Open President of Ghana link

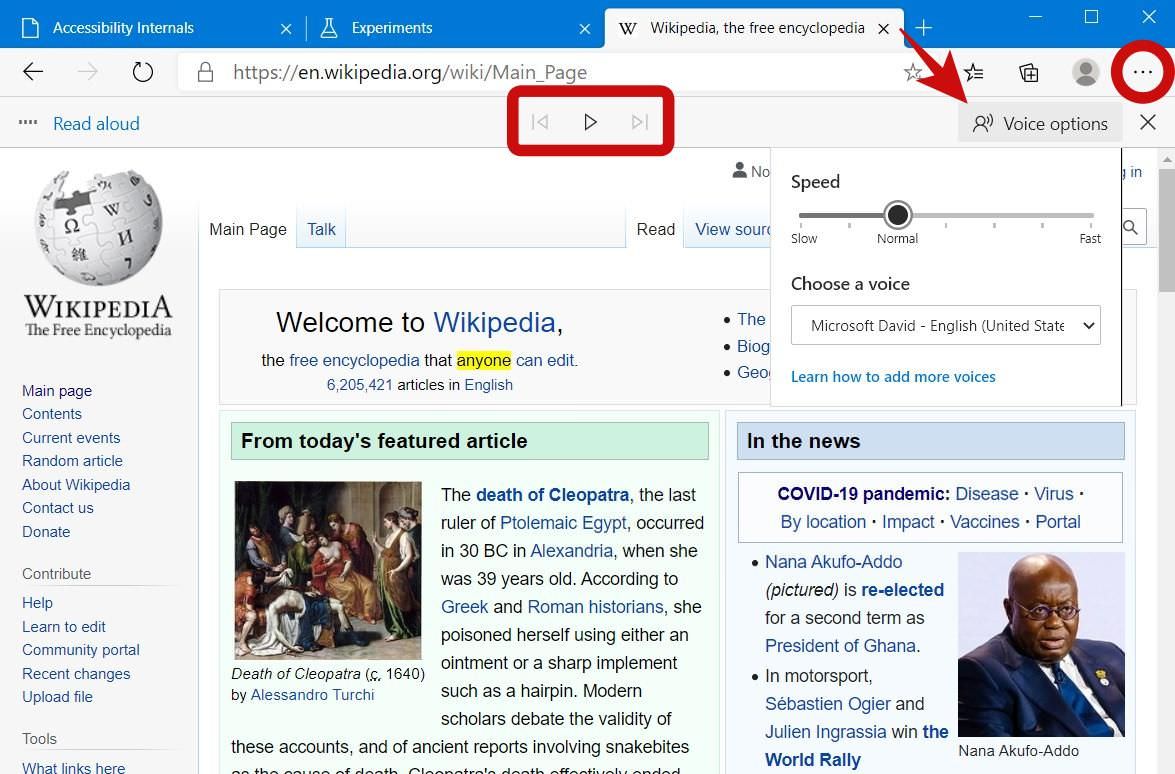click(840, 646)
